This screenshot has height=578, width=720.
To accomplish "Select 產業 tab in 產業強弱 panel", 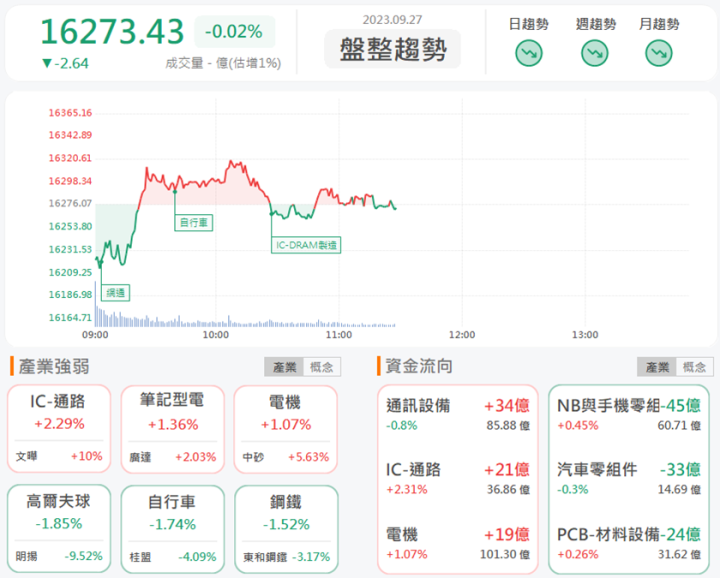I will (284, 367).
